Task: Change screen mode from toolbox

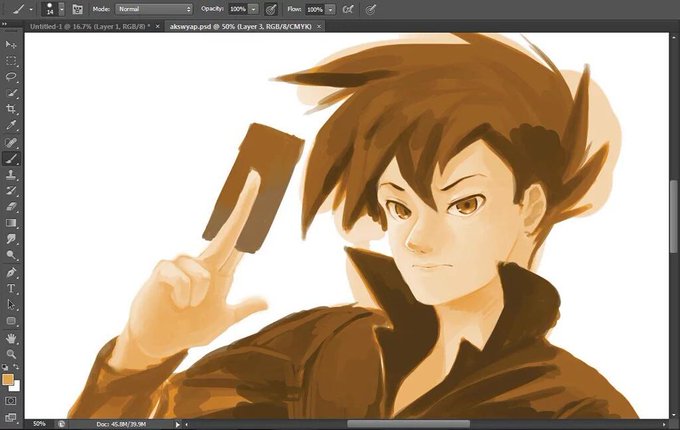Action: tap(11, 417)
